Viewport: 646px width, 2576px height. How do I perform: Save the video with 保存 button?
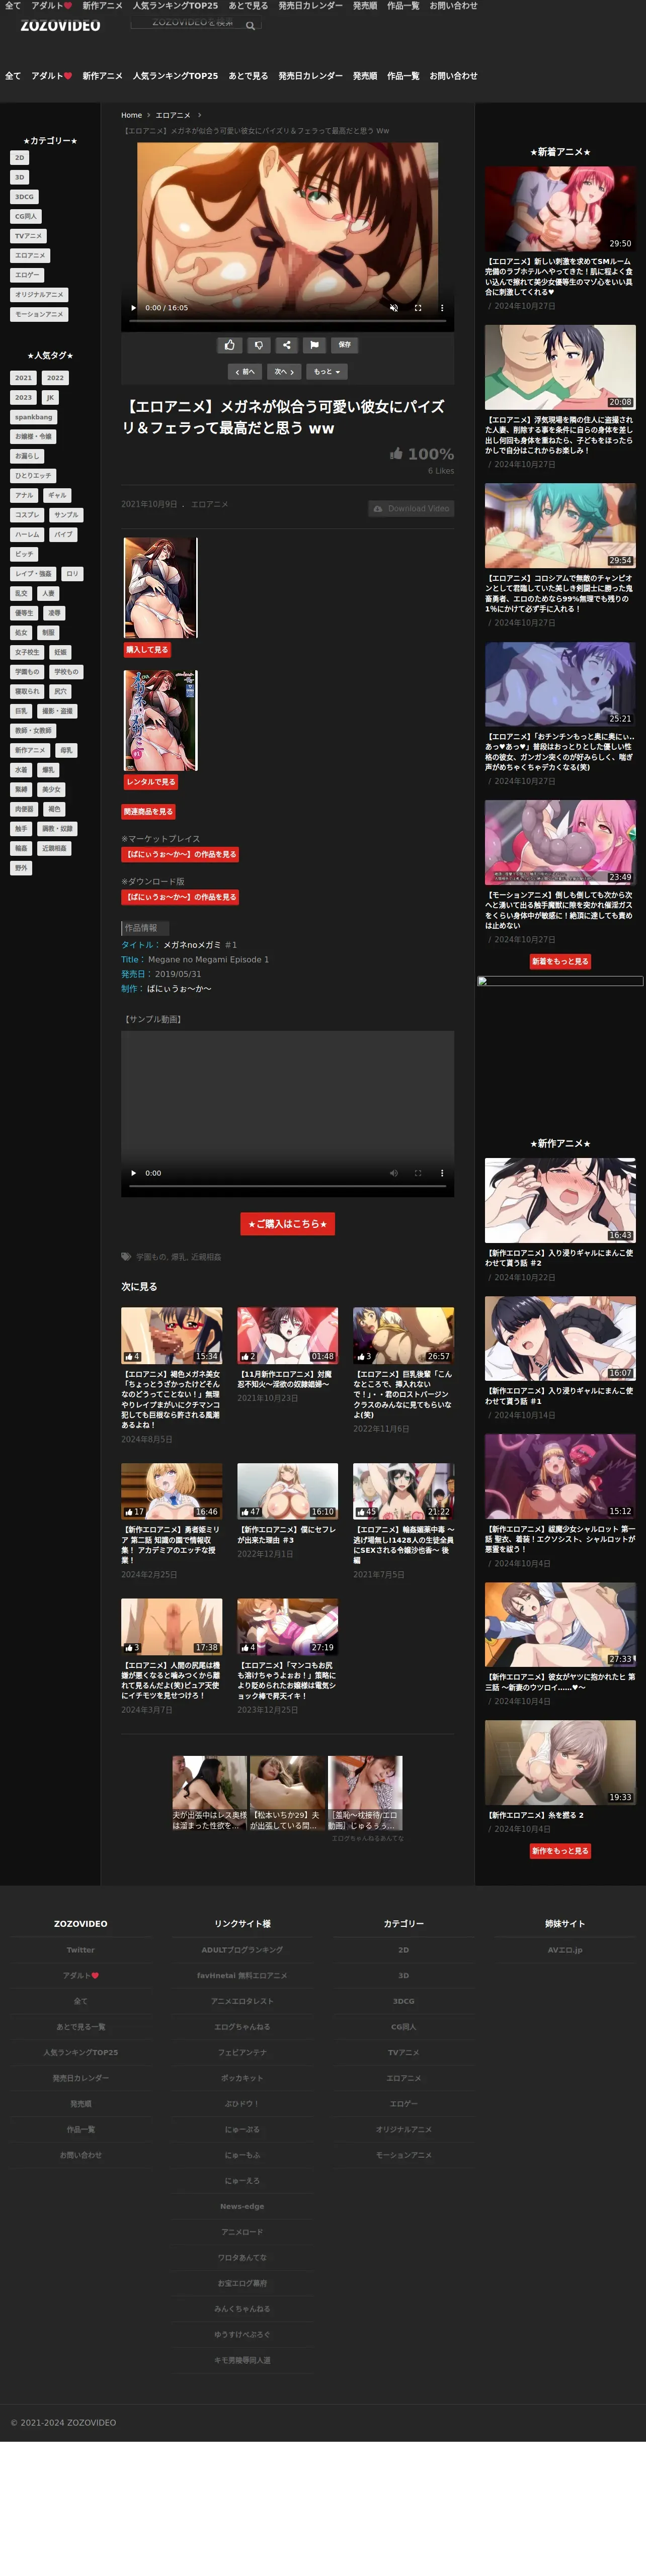(x=344, y=345)
